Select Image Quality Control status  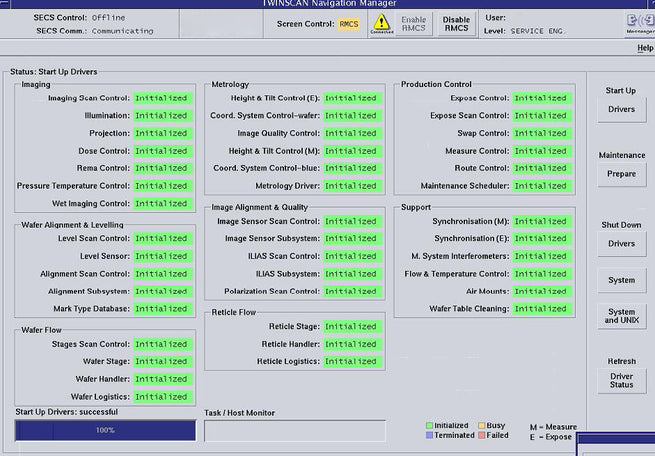coord(352,133)
